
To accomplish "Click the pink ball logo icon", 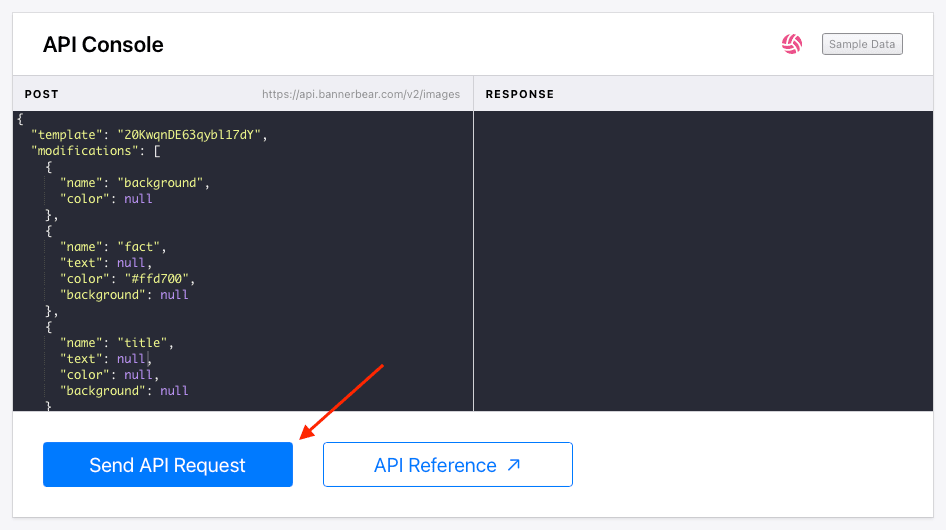I will click(x=792, y=44).
